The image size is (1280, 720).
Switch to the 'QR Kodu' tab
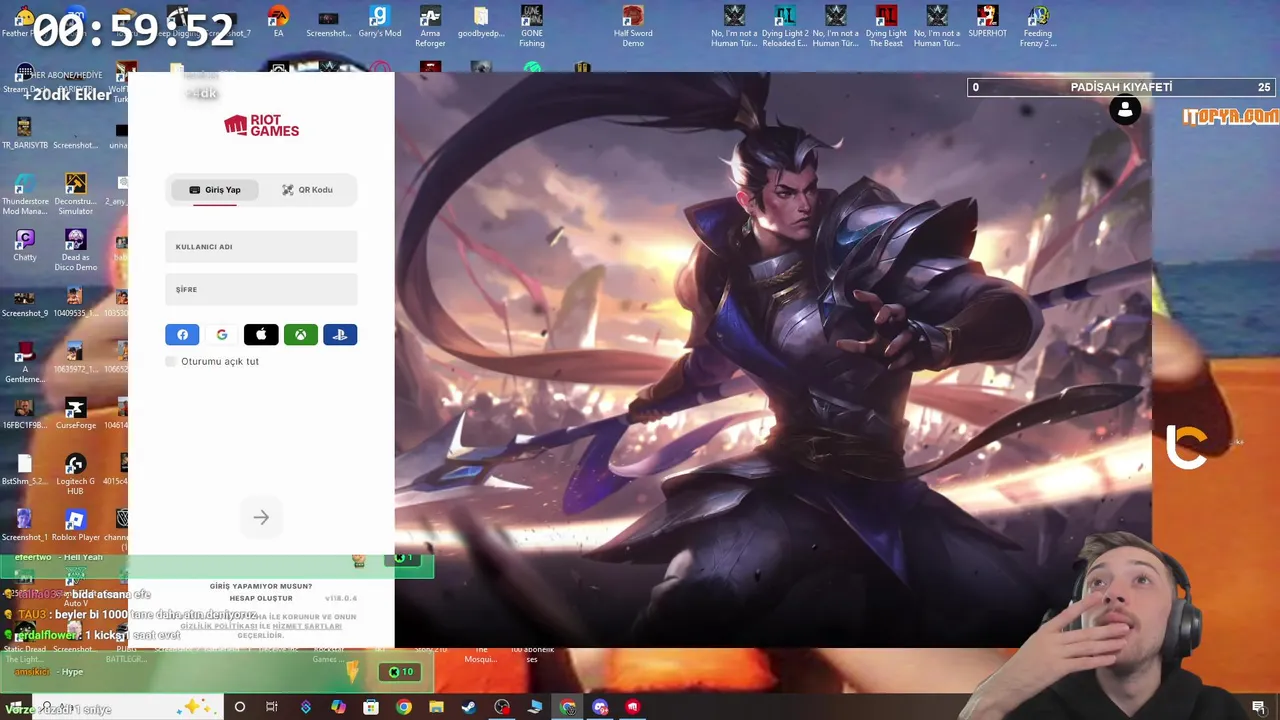[307, 190]
